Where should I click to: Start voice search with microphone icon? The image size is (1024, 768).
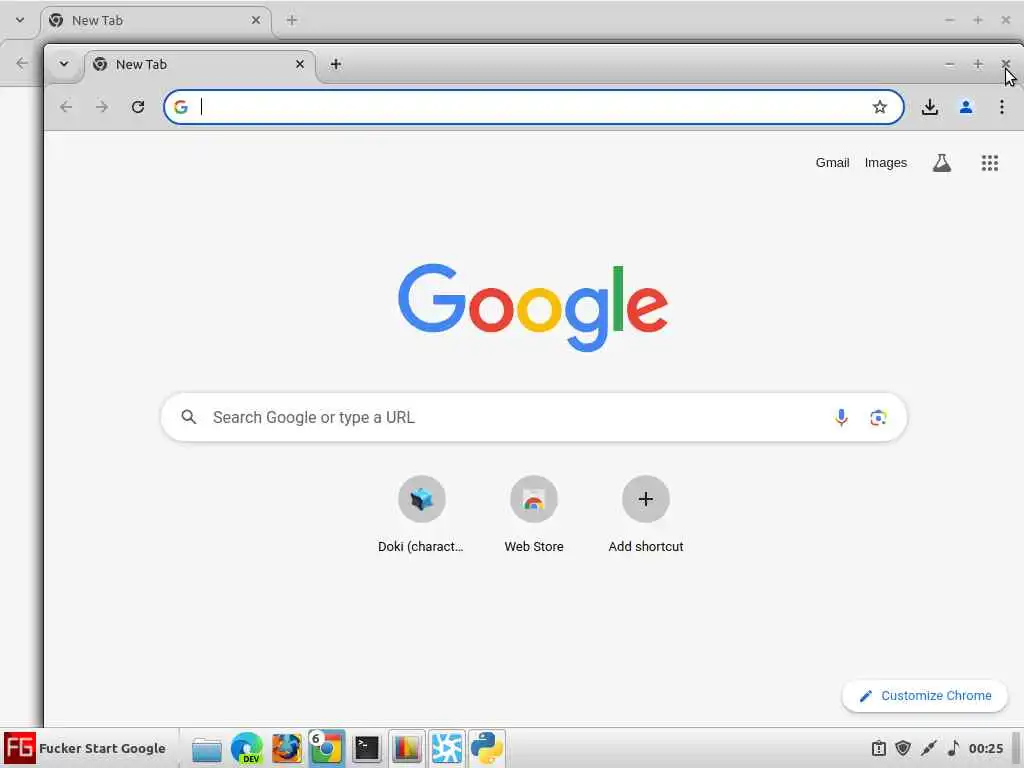[841, 417]
